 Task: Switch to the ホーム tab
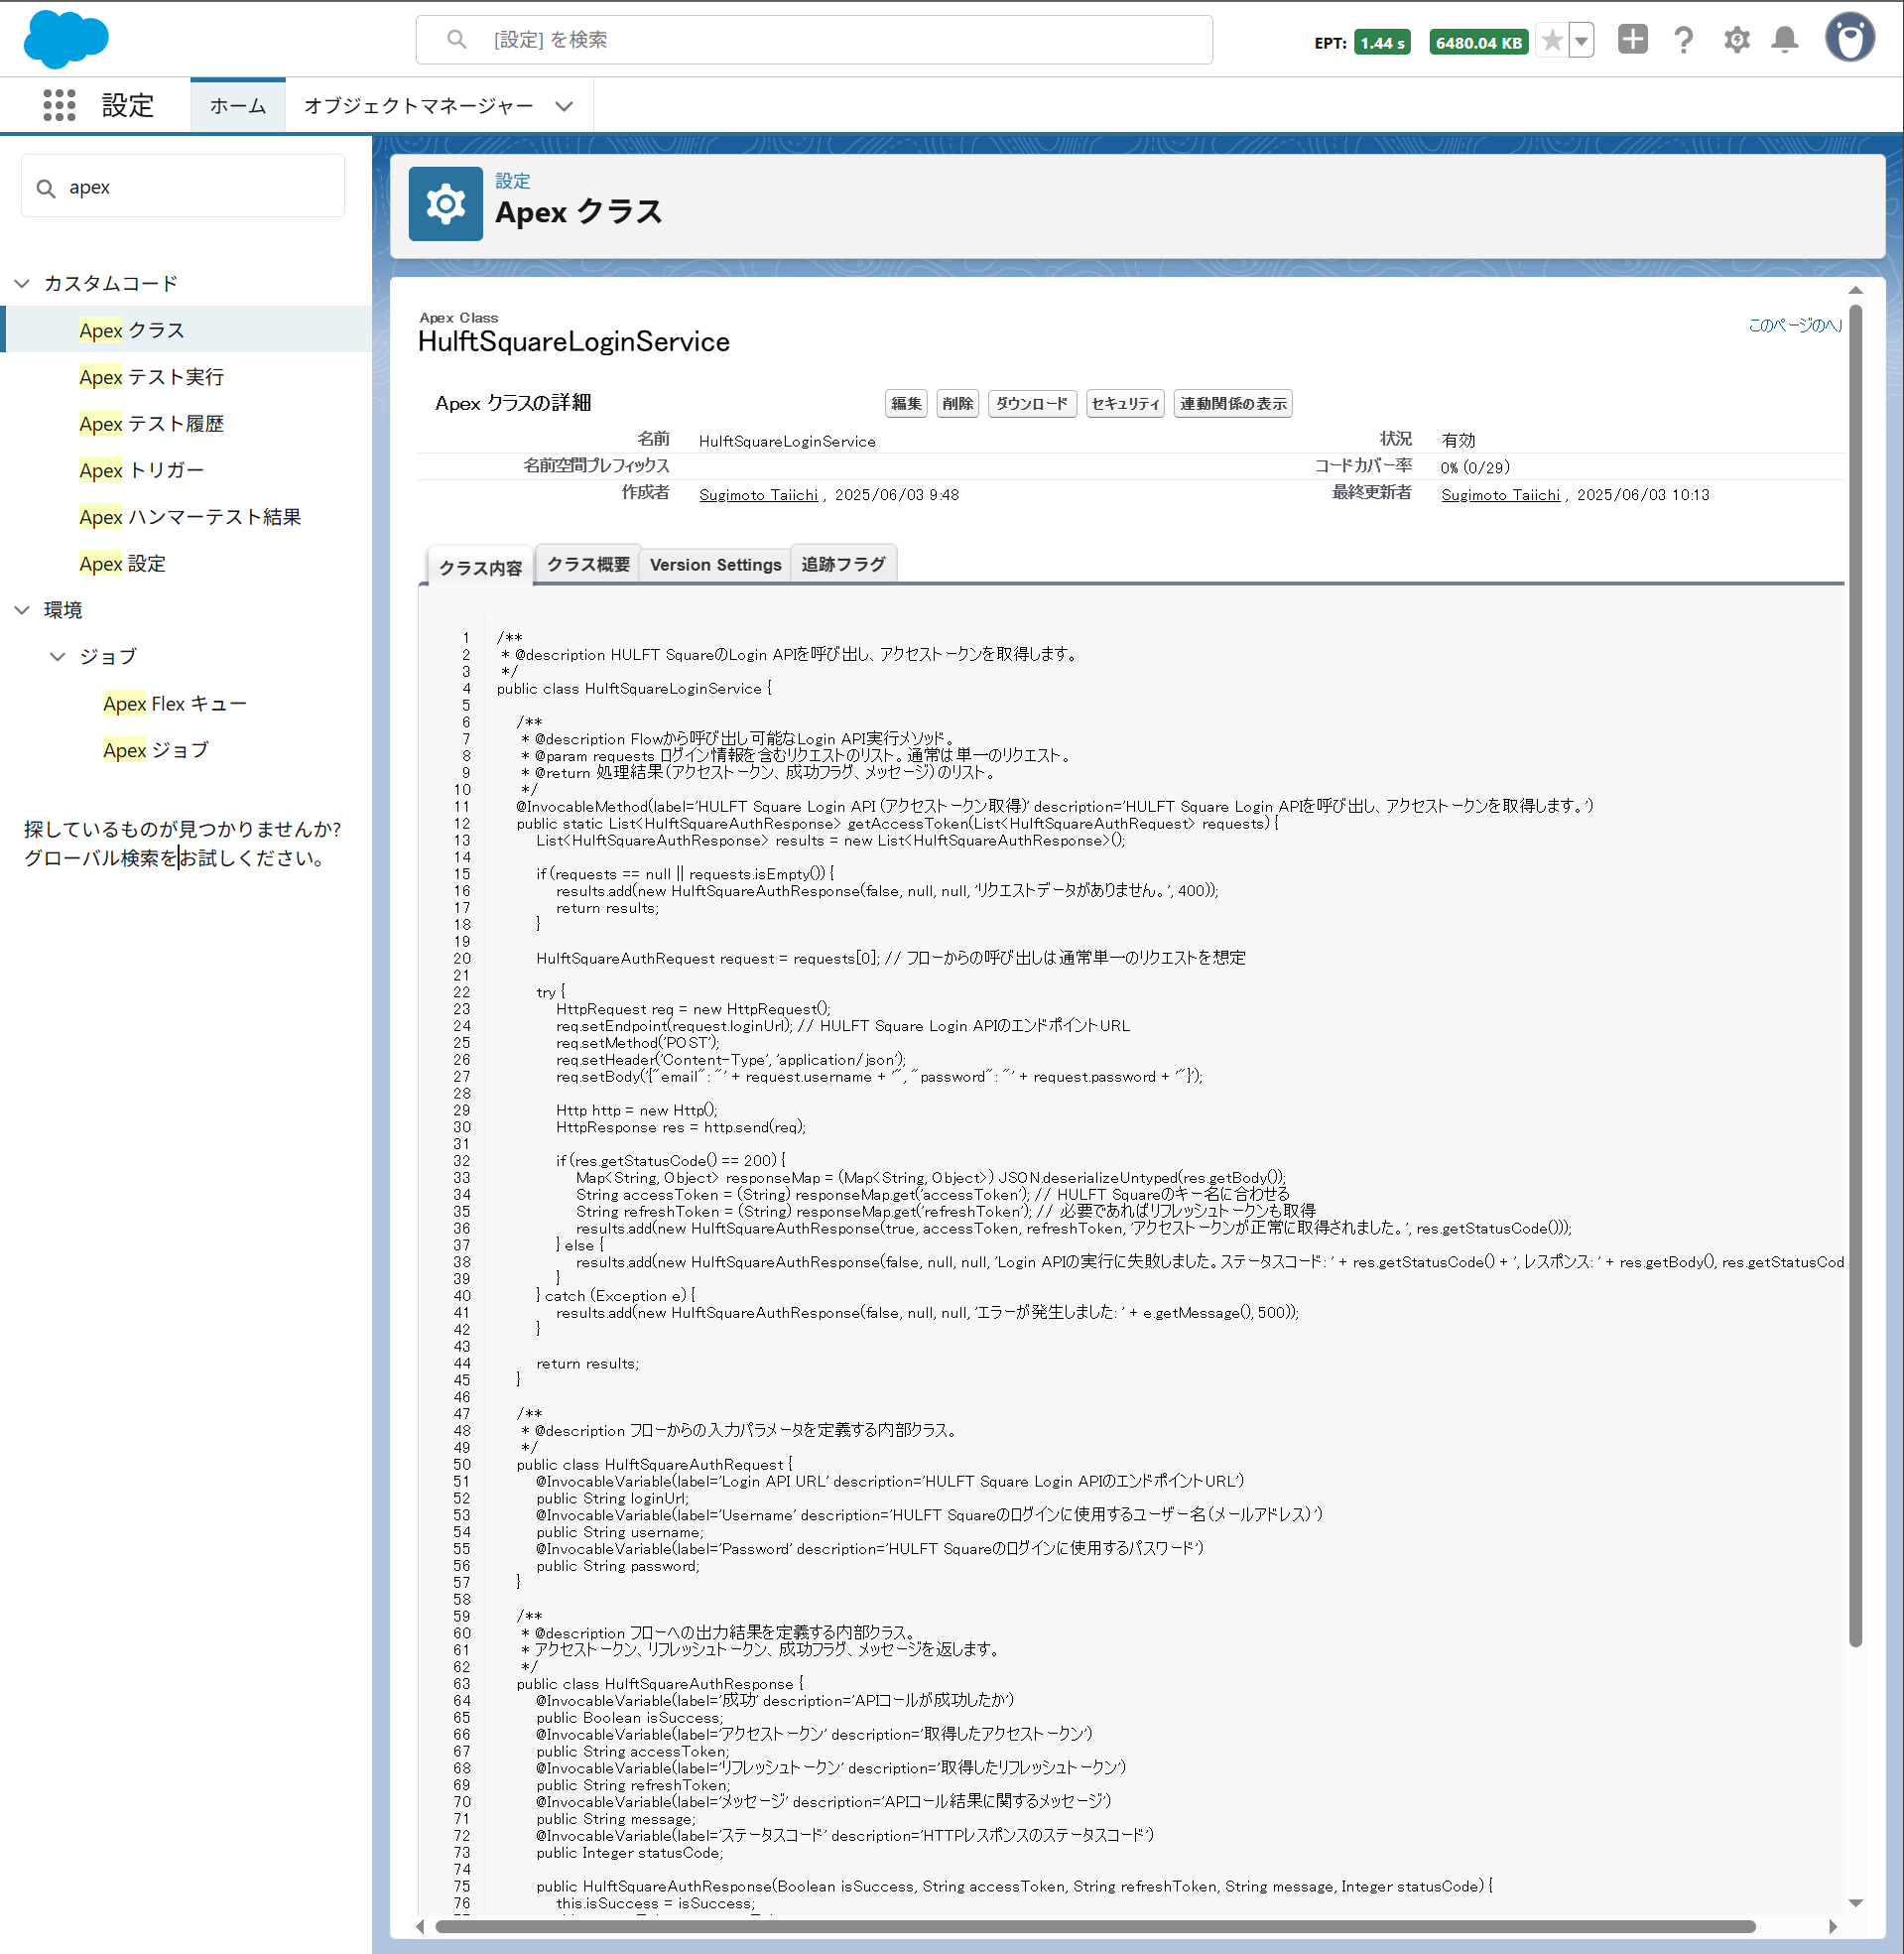(x=238, y=106)
